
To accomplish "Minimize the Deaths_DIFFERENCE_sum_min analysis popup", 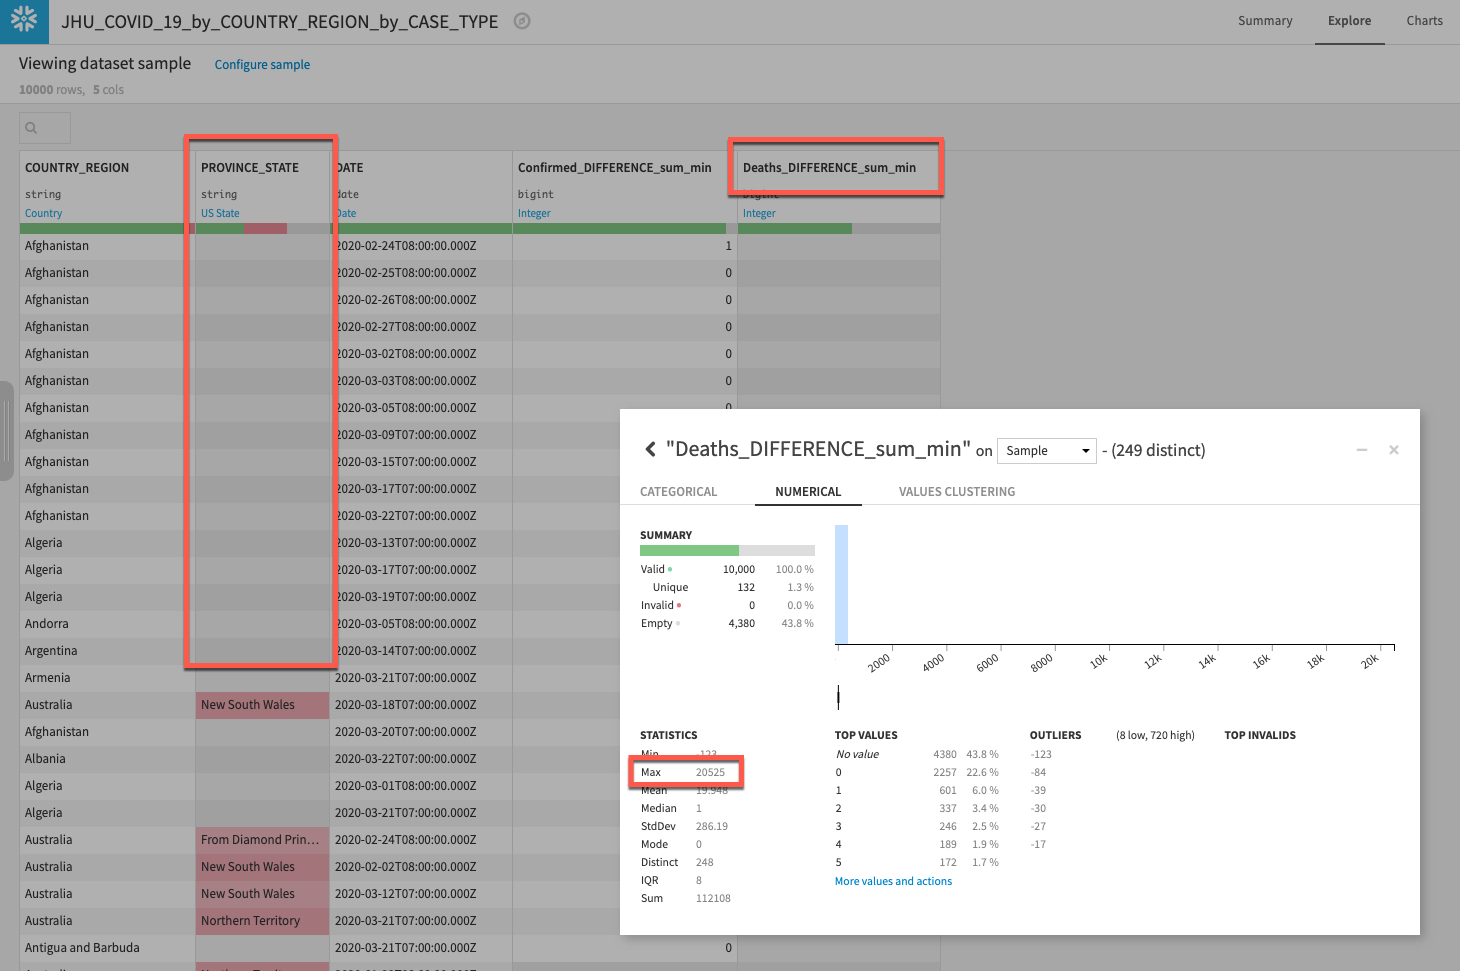I will point(1361,450).
